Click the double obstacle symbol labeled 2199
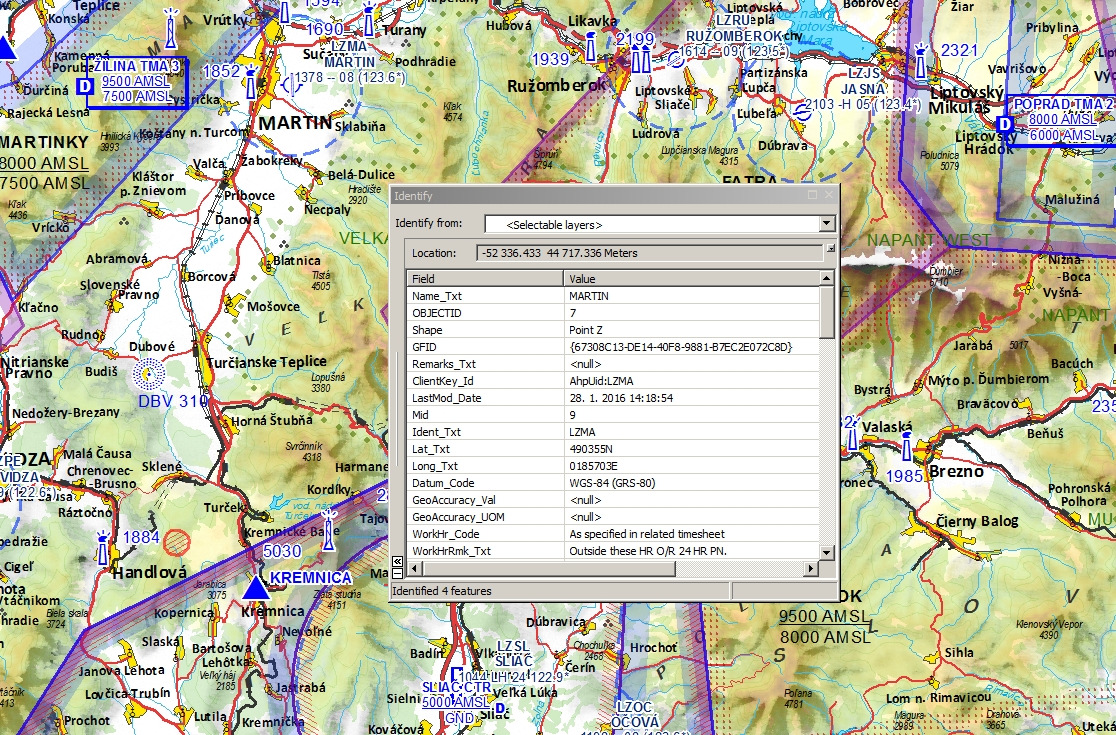1116x735 pixels. (641, 58)
